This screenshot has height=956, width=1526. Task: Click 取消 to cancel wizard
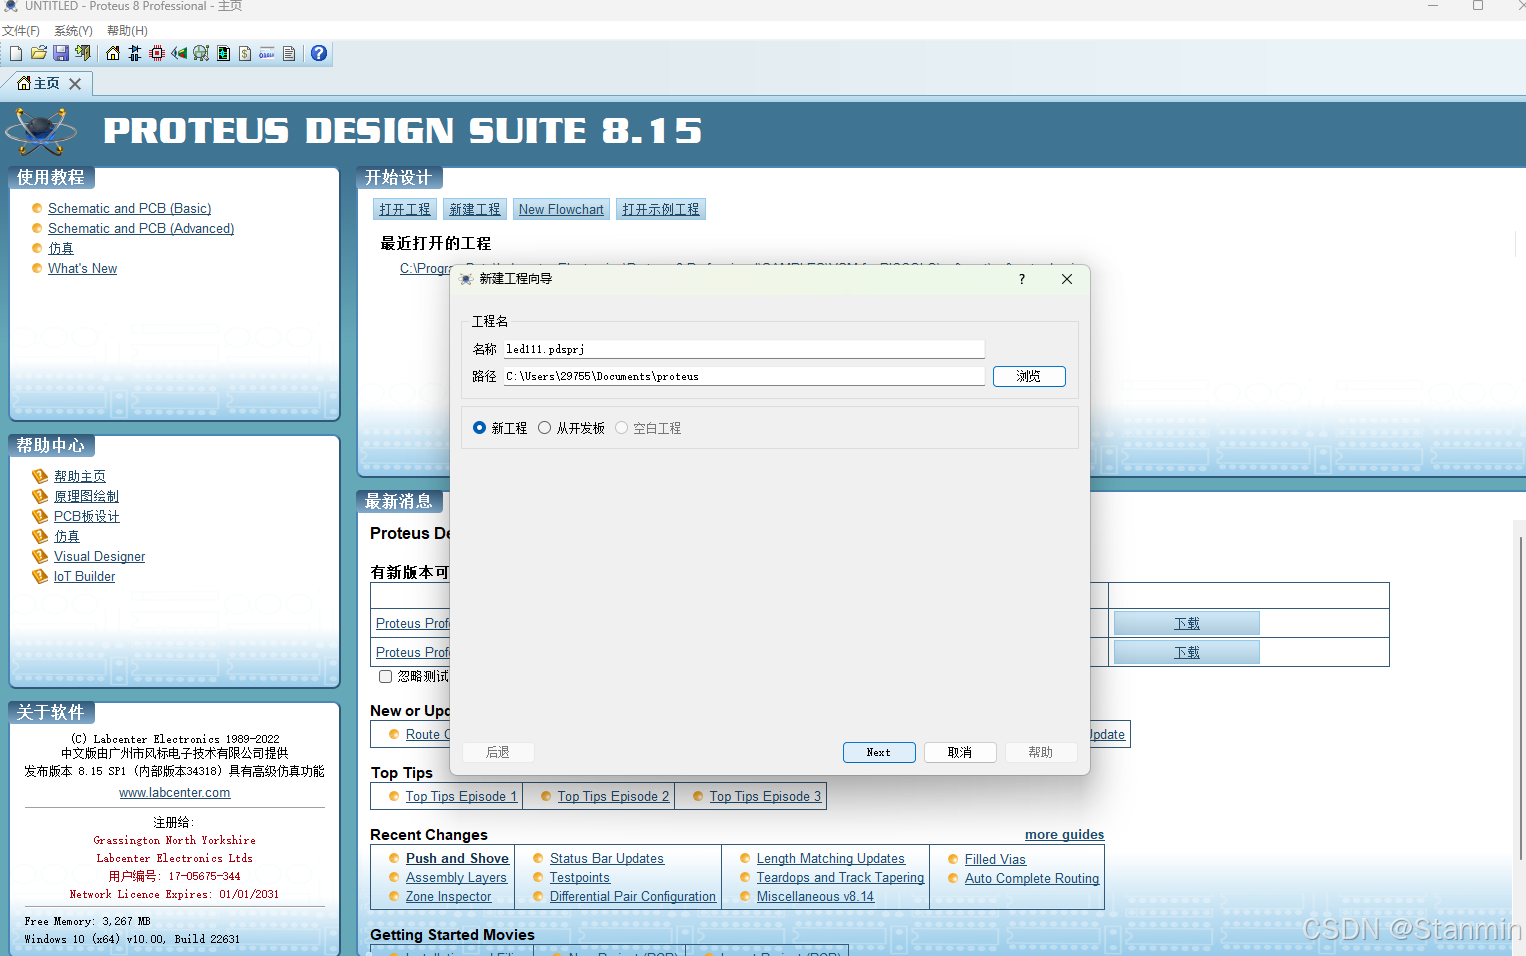coord(960,752)
